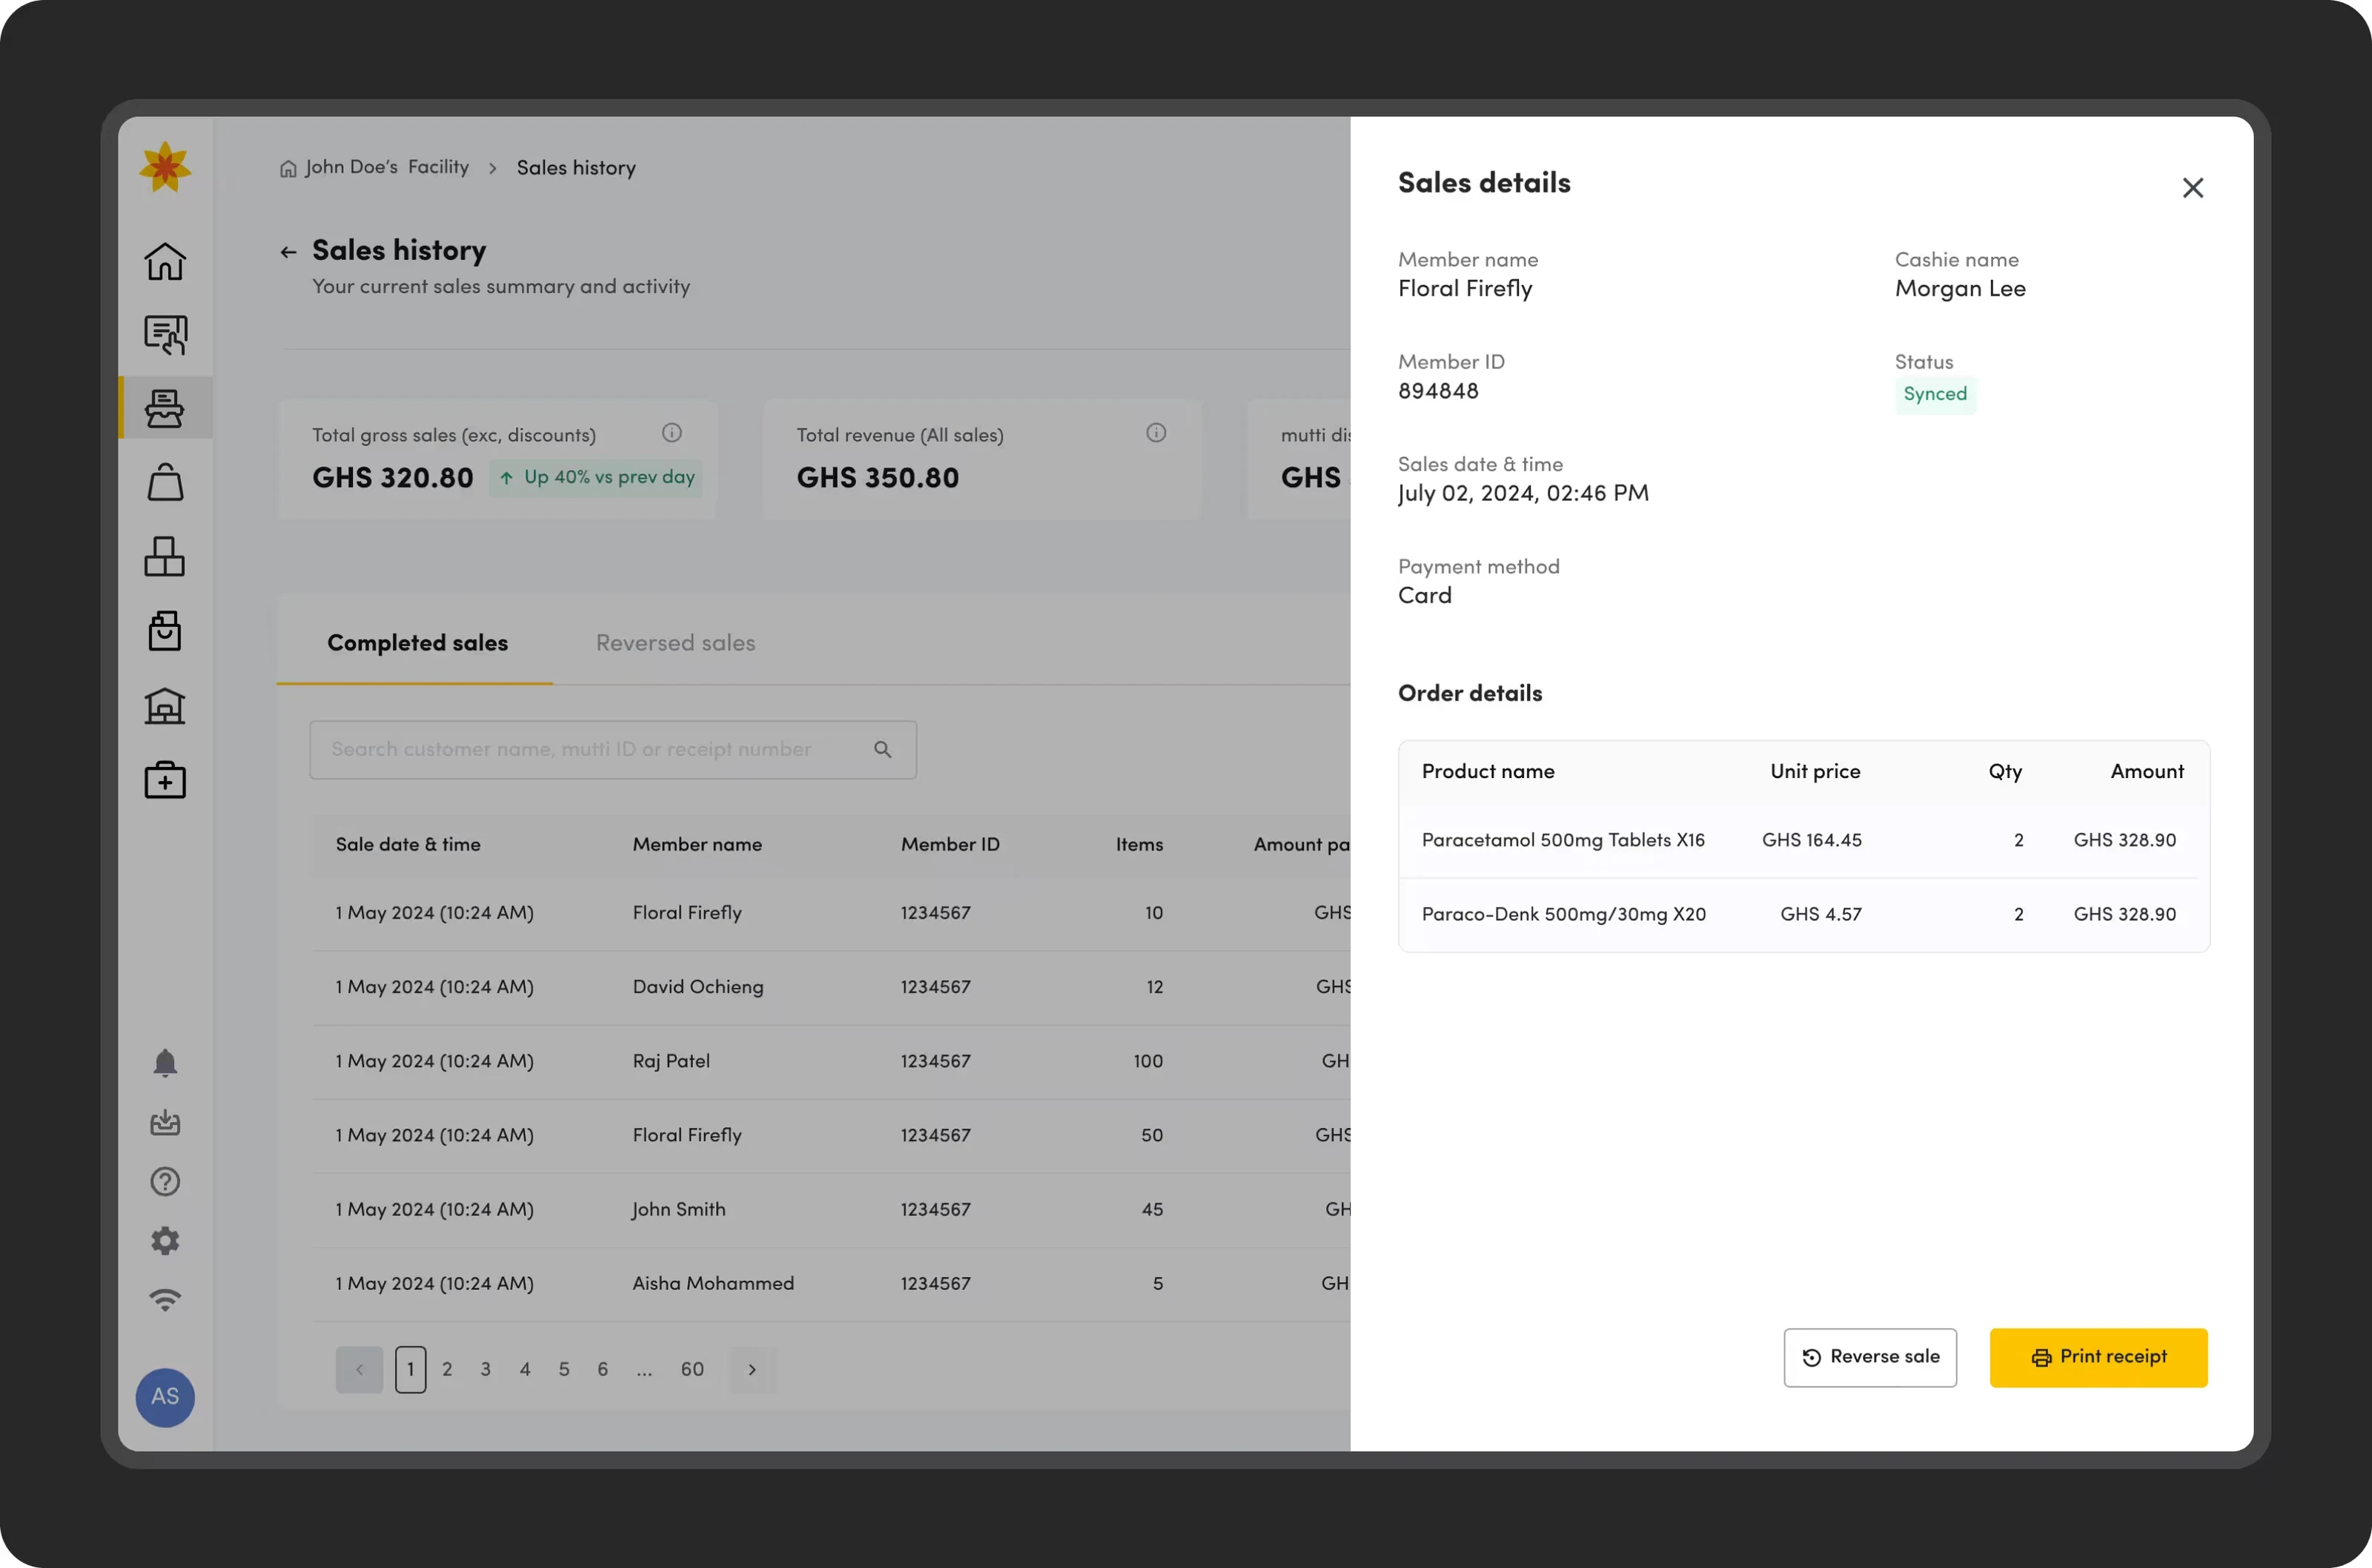The image size is (2372, 1568).
Task: Close the Sales details panel
Action: [x=2192, y=188]
